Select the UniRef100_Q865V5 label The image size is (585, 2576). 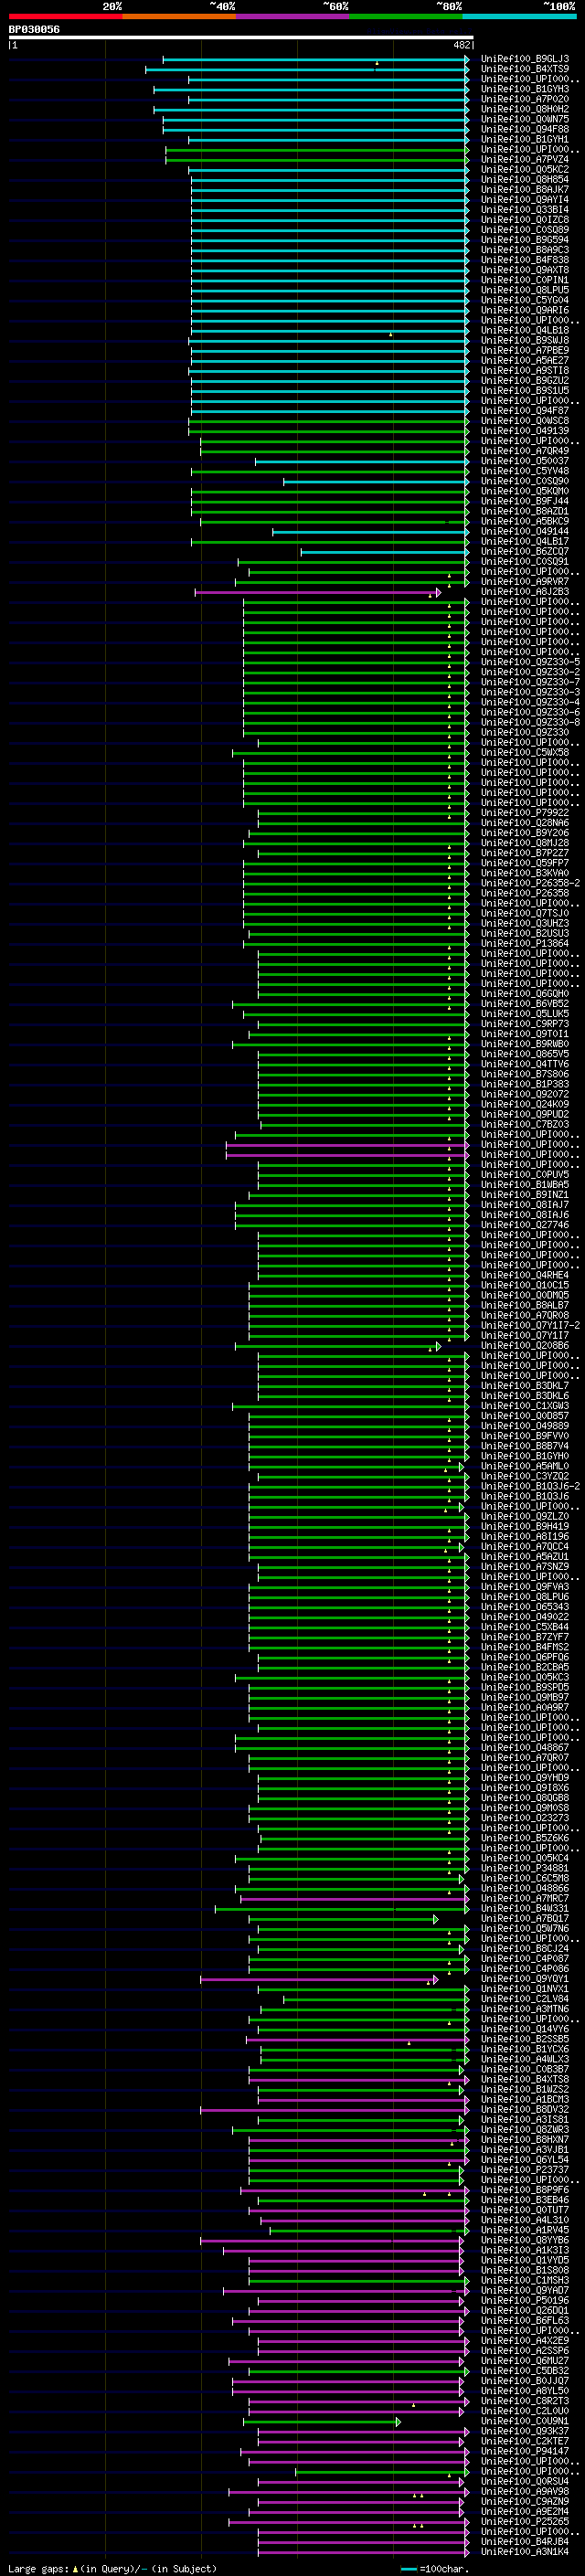[524, 1054]
